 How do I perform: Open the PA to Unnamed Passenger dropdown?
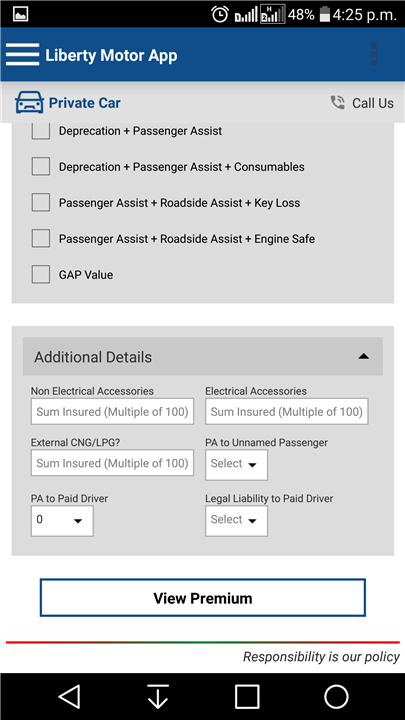pyautogui.click(x=236, y=465)
